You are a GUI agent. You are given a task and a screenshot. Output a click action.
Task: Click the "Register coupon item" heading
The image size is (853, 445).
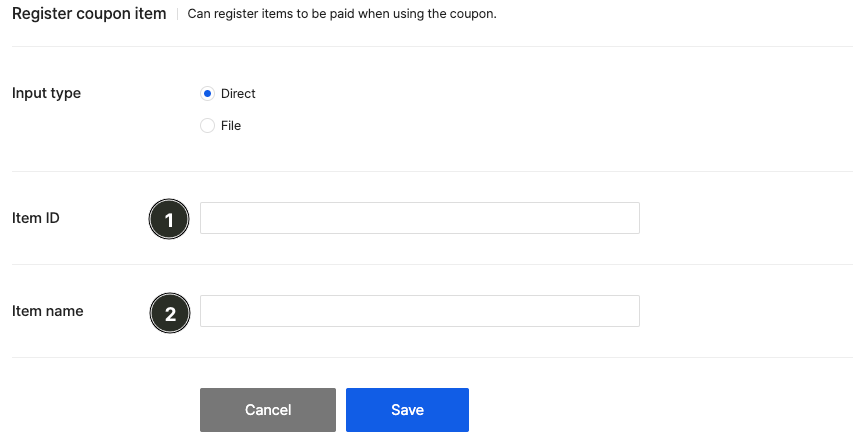coord(89,14)
